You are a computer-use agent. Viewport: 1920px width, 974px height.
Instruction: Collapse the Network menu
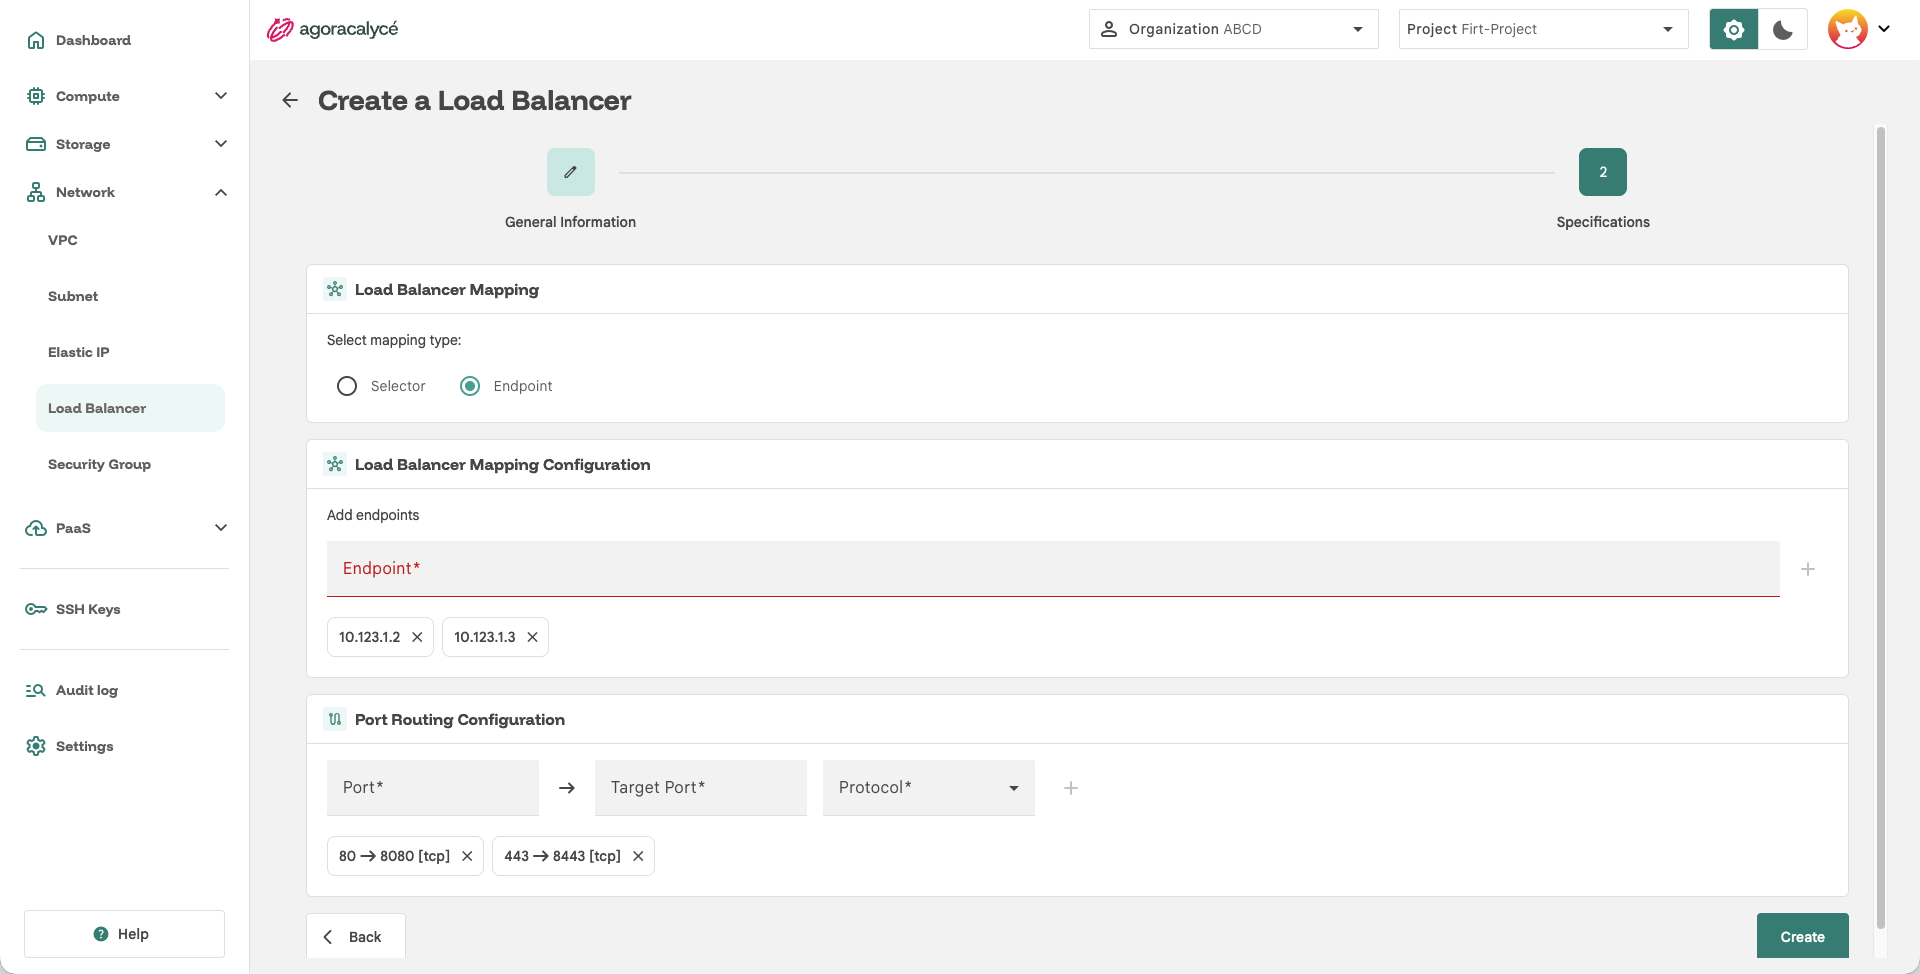125,192
